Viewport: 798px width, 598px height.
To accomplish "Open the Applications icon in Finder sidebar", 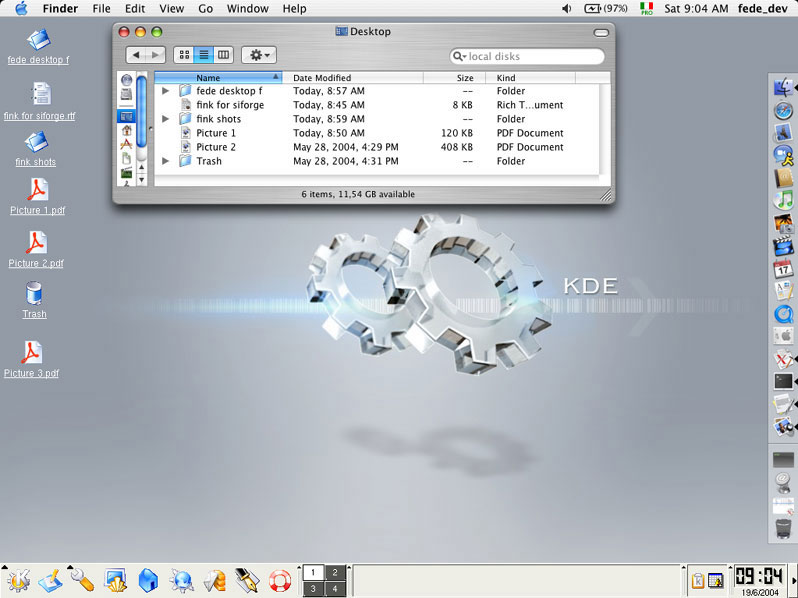I will point(126,145).
